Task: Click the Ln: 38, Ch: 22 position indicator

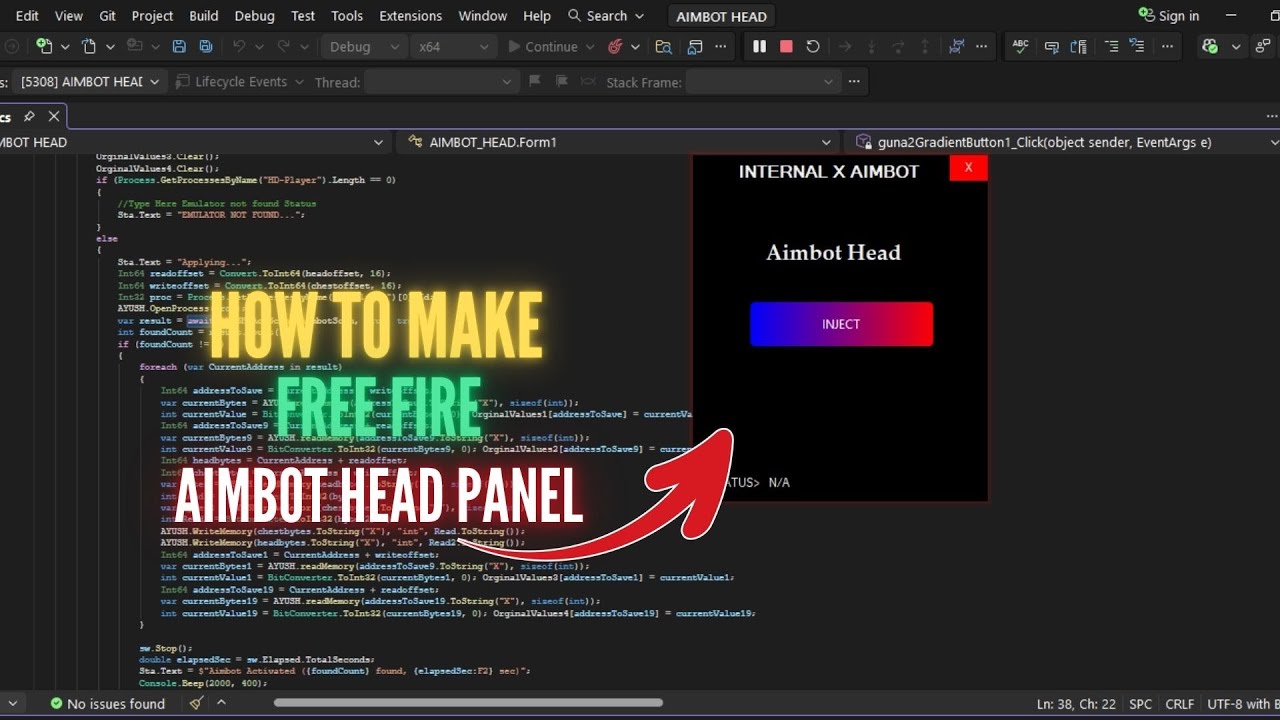Action: (x=1076, y=704)
